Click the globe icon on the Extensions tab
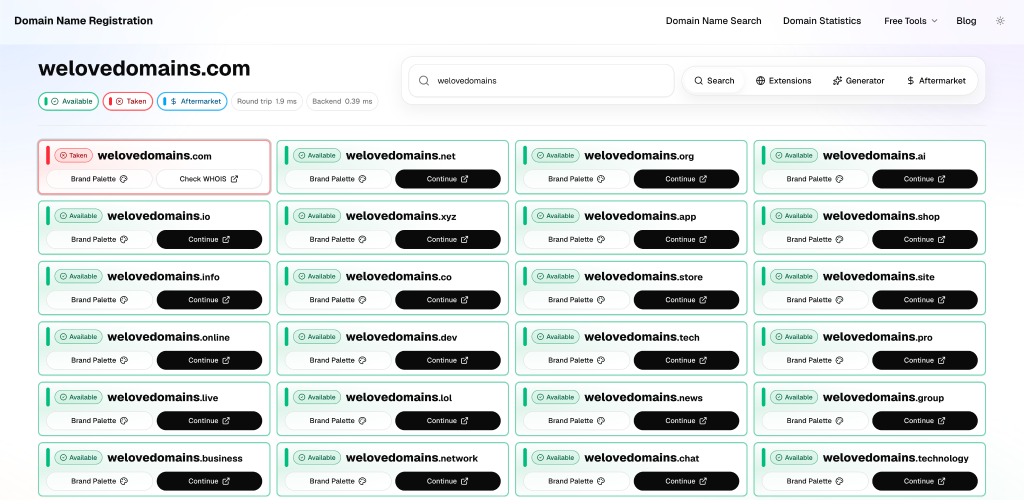This screenshot has height=500, width=1024. tap(760, 81)
